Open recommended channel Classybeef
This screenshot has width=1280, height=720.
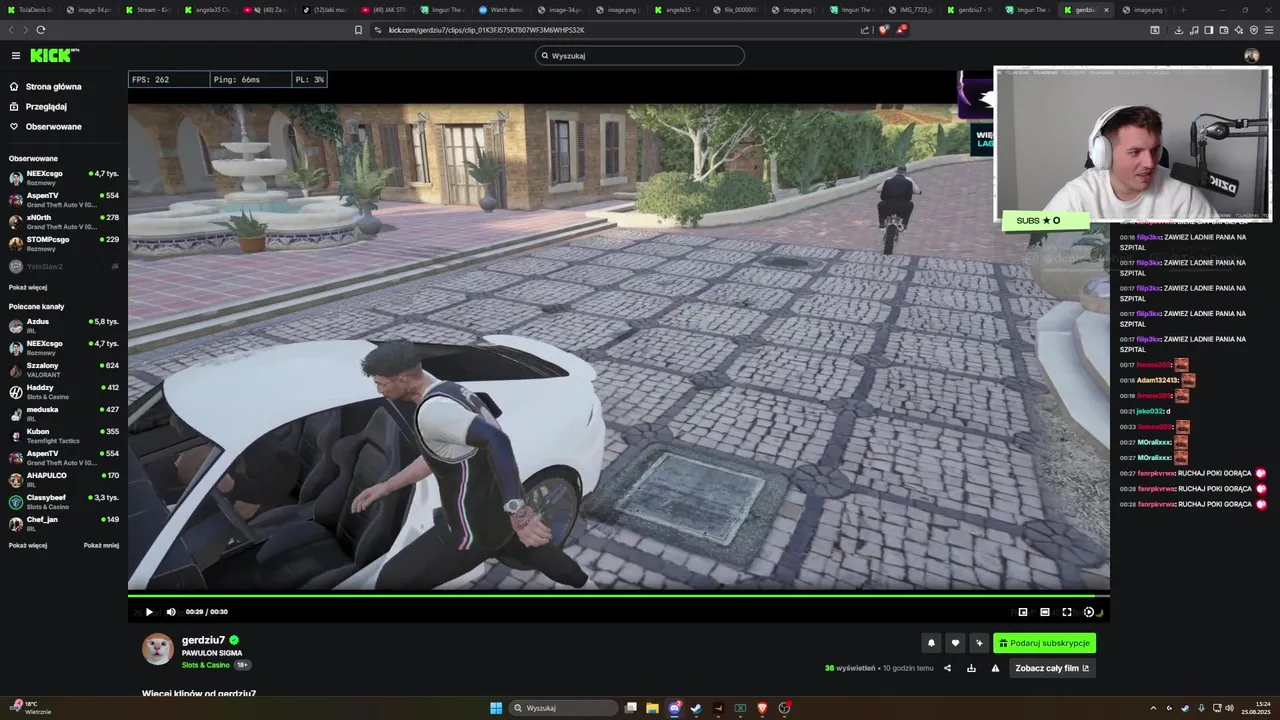(x=64, y=502)
